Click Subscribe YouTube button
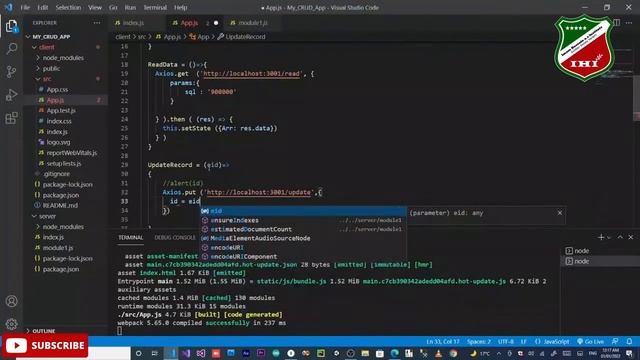Screen dimensions: 640x360 [45, 346]
